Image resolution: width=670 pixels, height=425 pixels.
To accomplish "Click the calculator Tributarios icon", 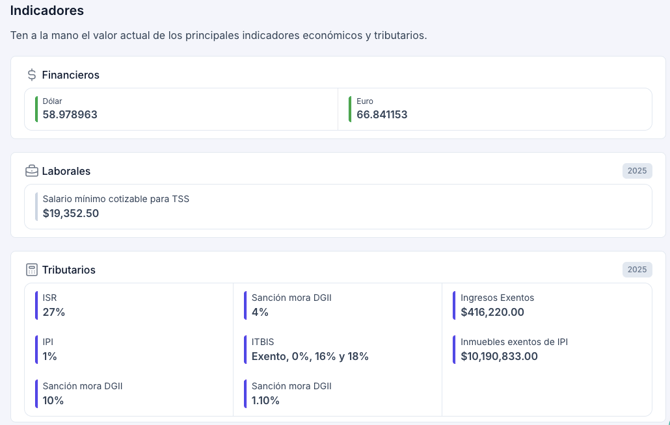I will 32,270.
